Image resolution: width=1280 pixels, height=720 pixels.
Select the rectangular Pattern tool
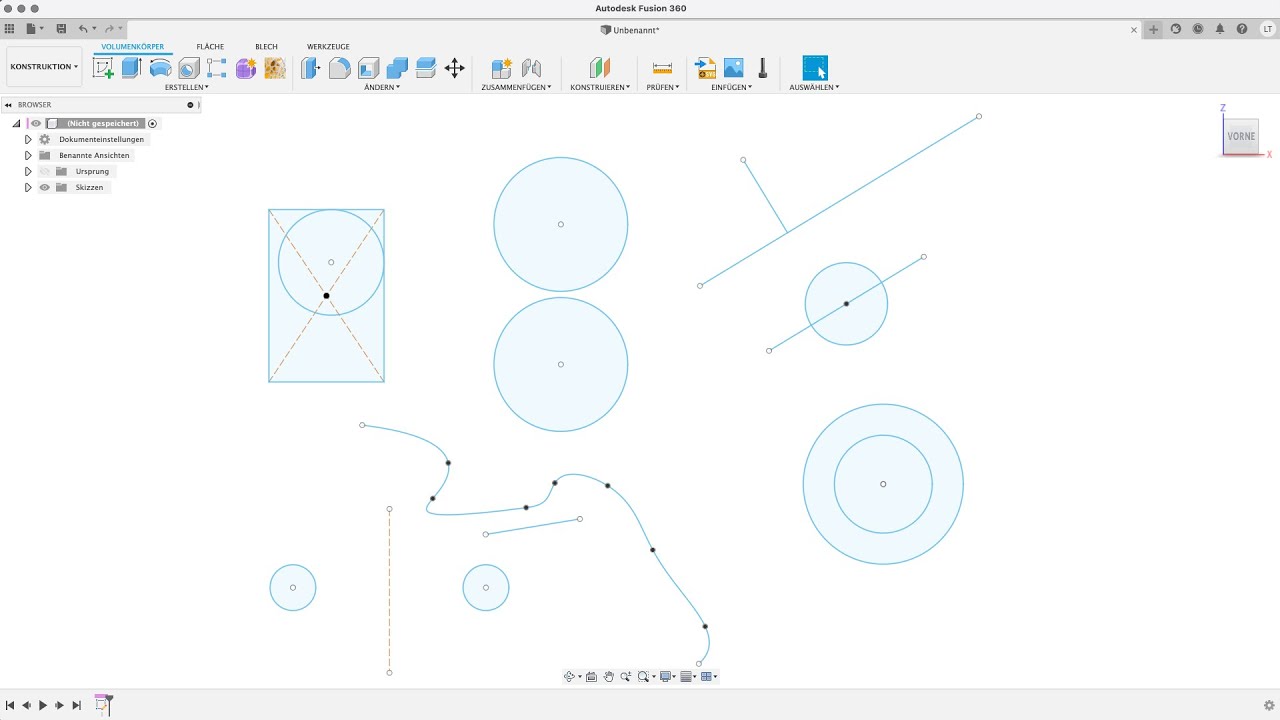(x=217, y=68)
